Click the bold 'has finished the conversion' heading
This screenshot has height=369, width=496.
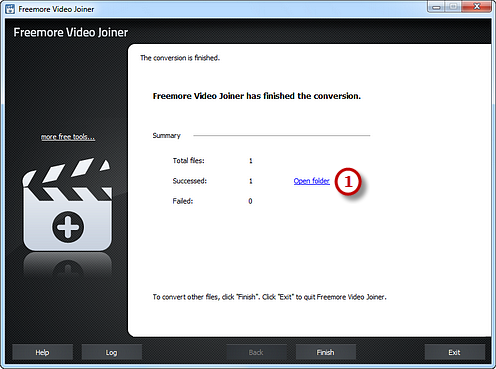257,96
